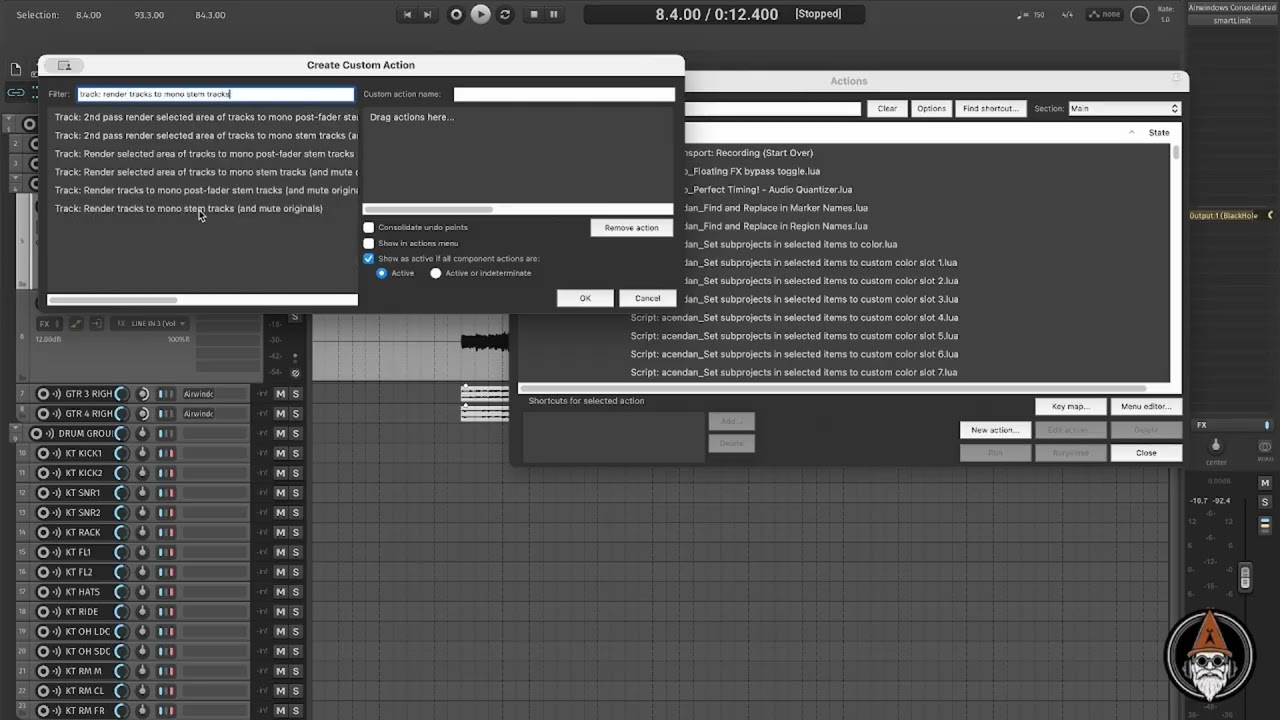Start playback with the Play button
1280x720 pixels.
pos(481,14)
